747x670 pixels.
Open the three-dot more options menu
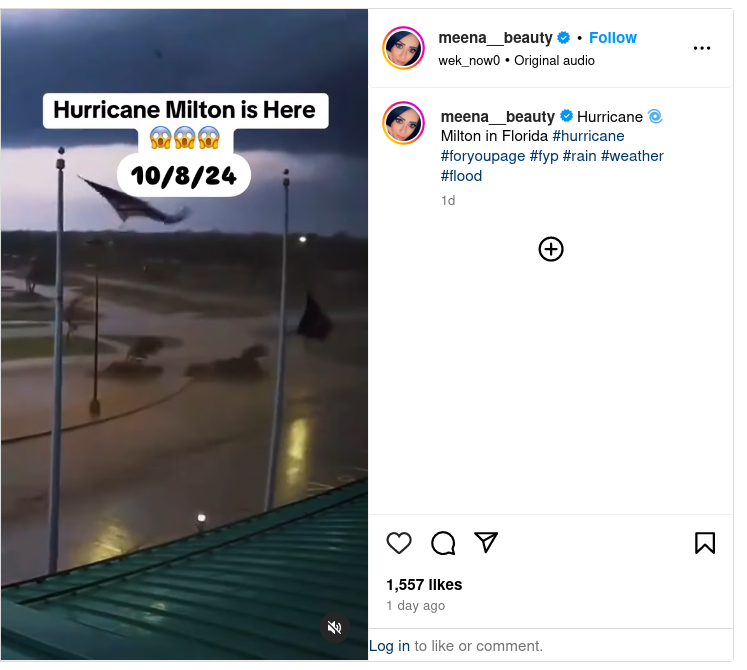coord(702,48)
